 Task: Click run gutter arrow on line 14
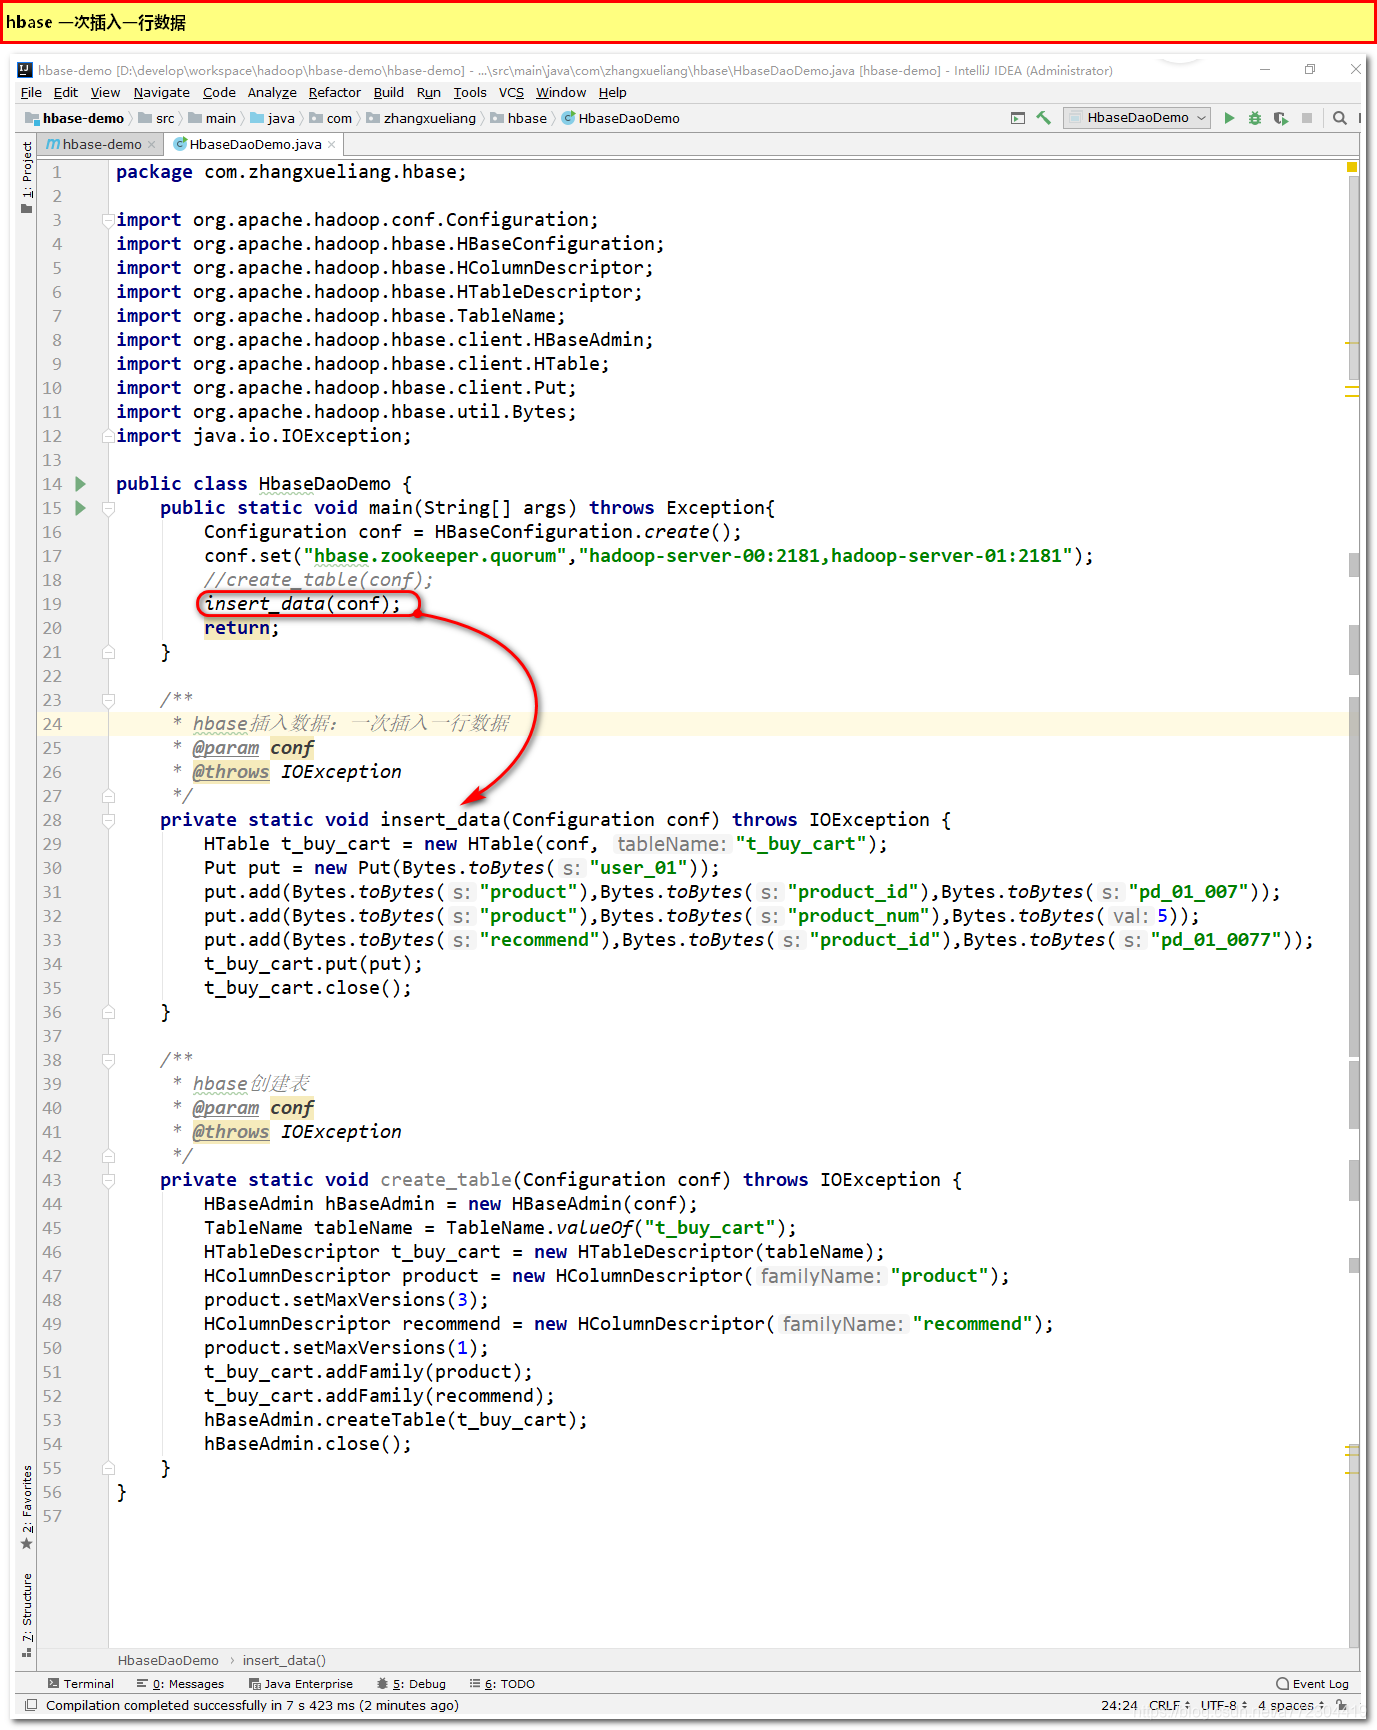point(81,484)
